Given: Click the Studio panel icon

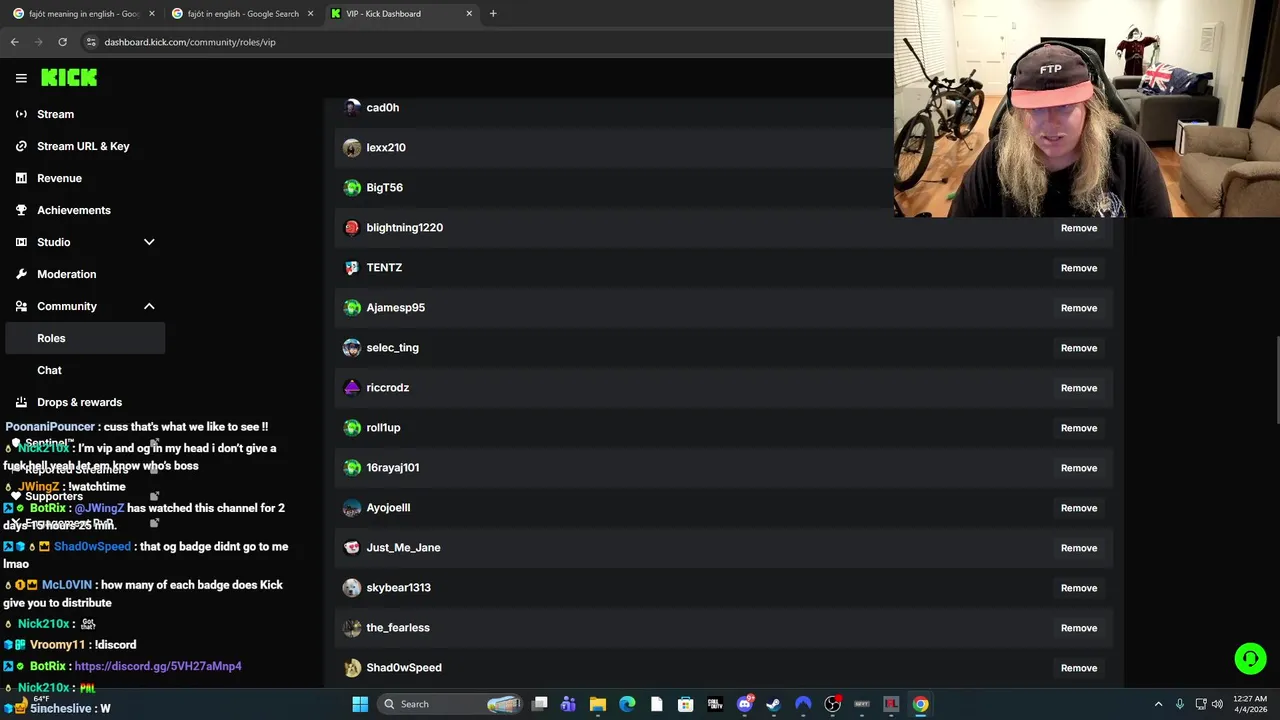Looking at the screenshot, I should tap(21, 242).
